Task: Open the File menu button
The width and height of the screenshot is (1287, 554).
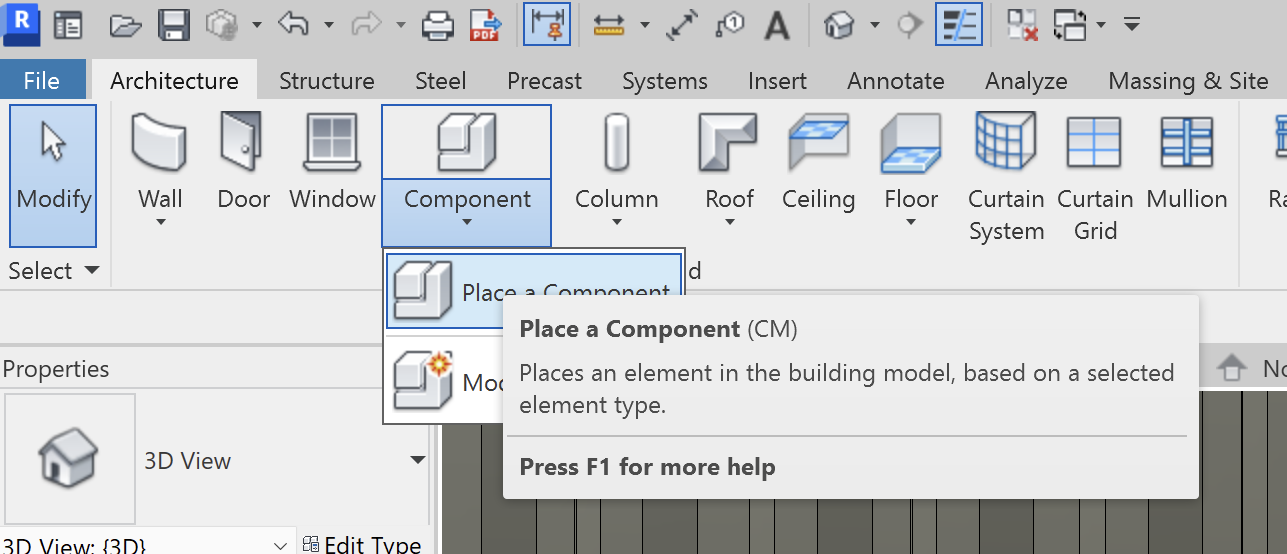Action: 42,81
